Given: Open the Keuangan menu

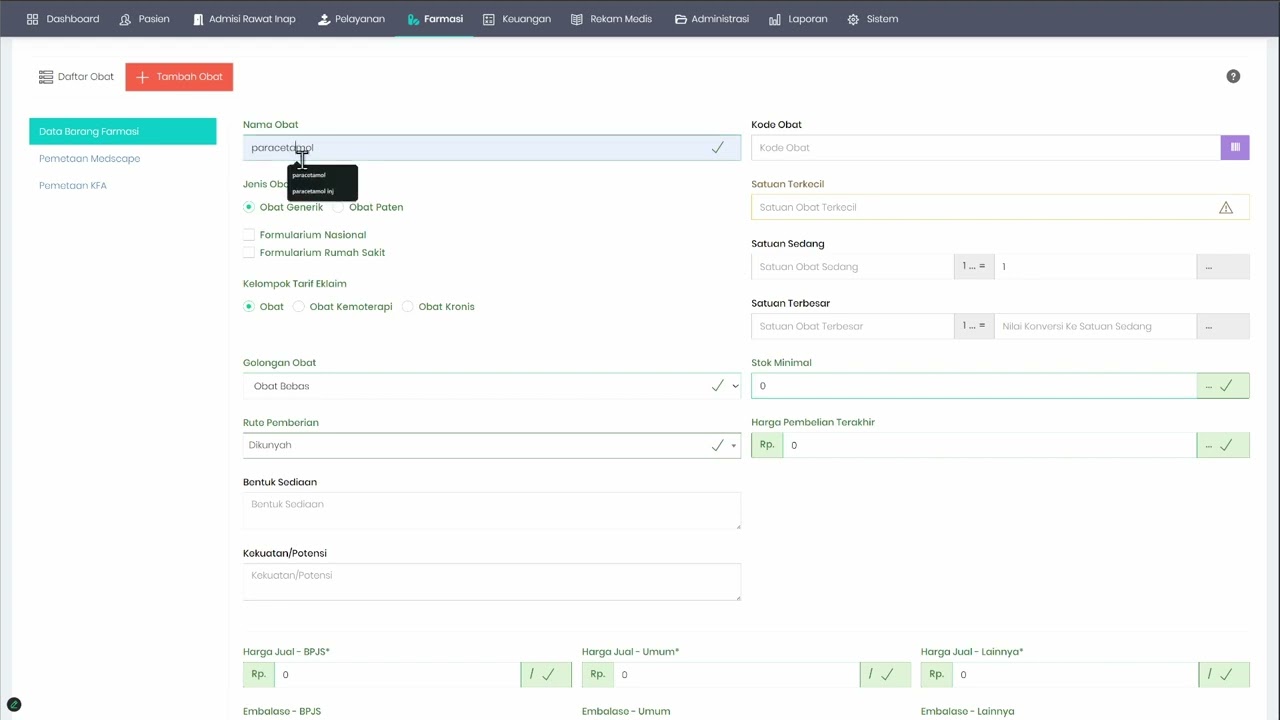Looking at the screenshot, I should click(x=517, y=19).
